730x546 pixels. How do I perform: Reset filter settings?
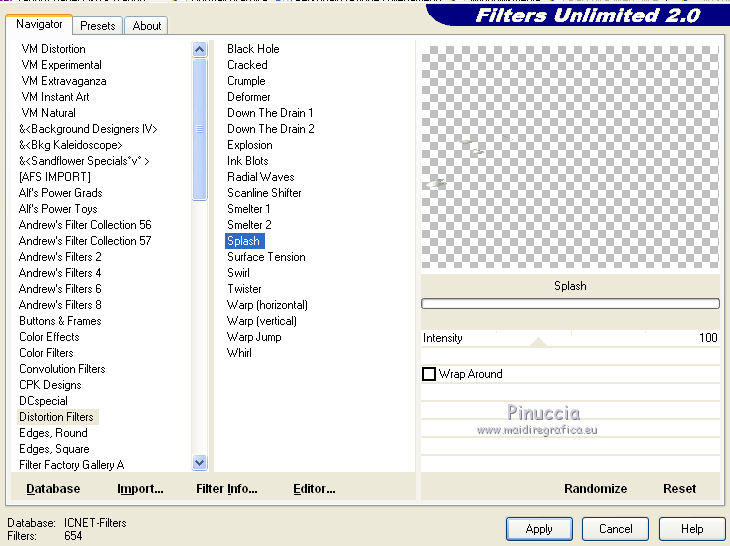[x=679, y=489]
